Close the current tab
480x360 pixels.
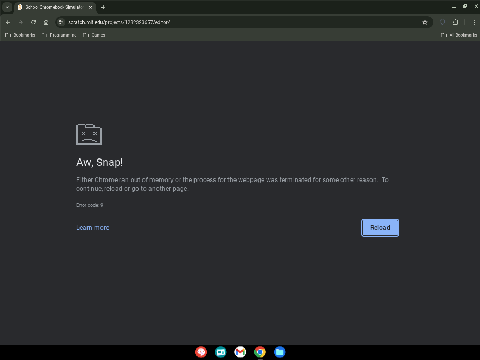tap(90, 7)
